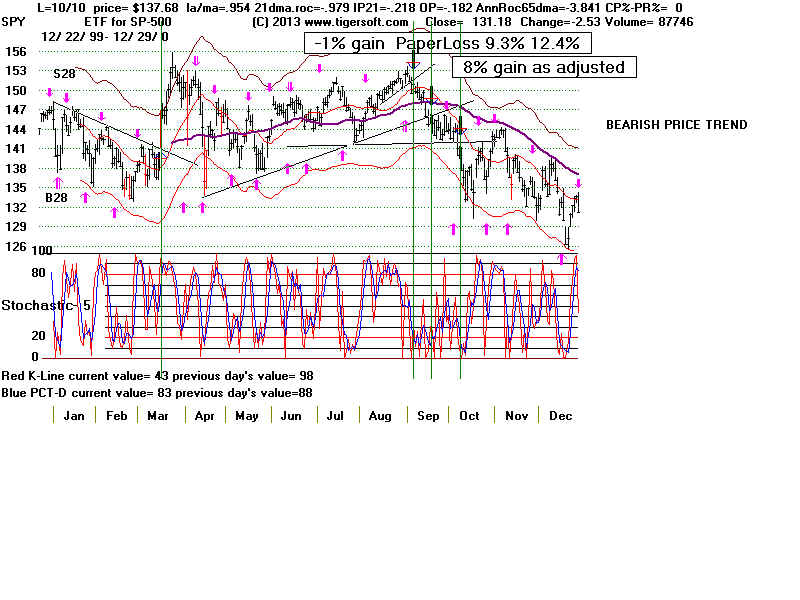Click the '-1% gain PaperLoss' annotation box
Screen dimensions: 800x600
[448, 43]
